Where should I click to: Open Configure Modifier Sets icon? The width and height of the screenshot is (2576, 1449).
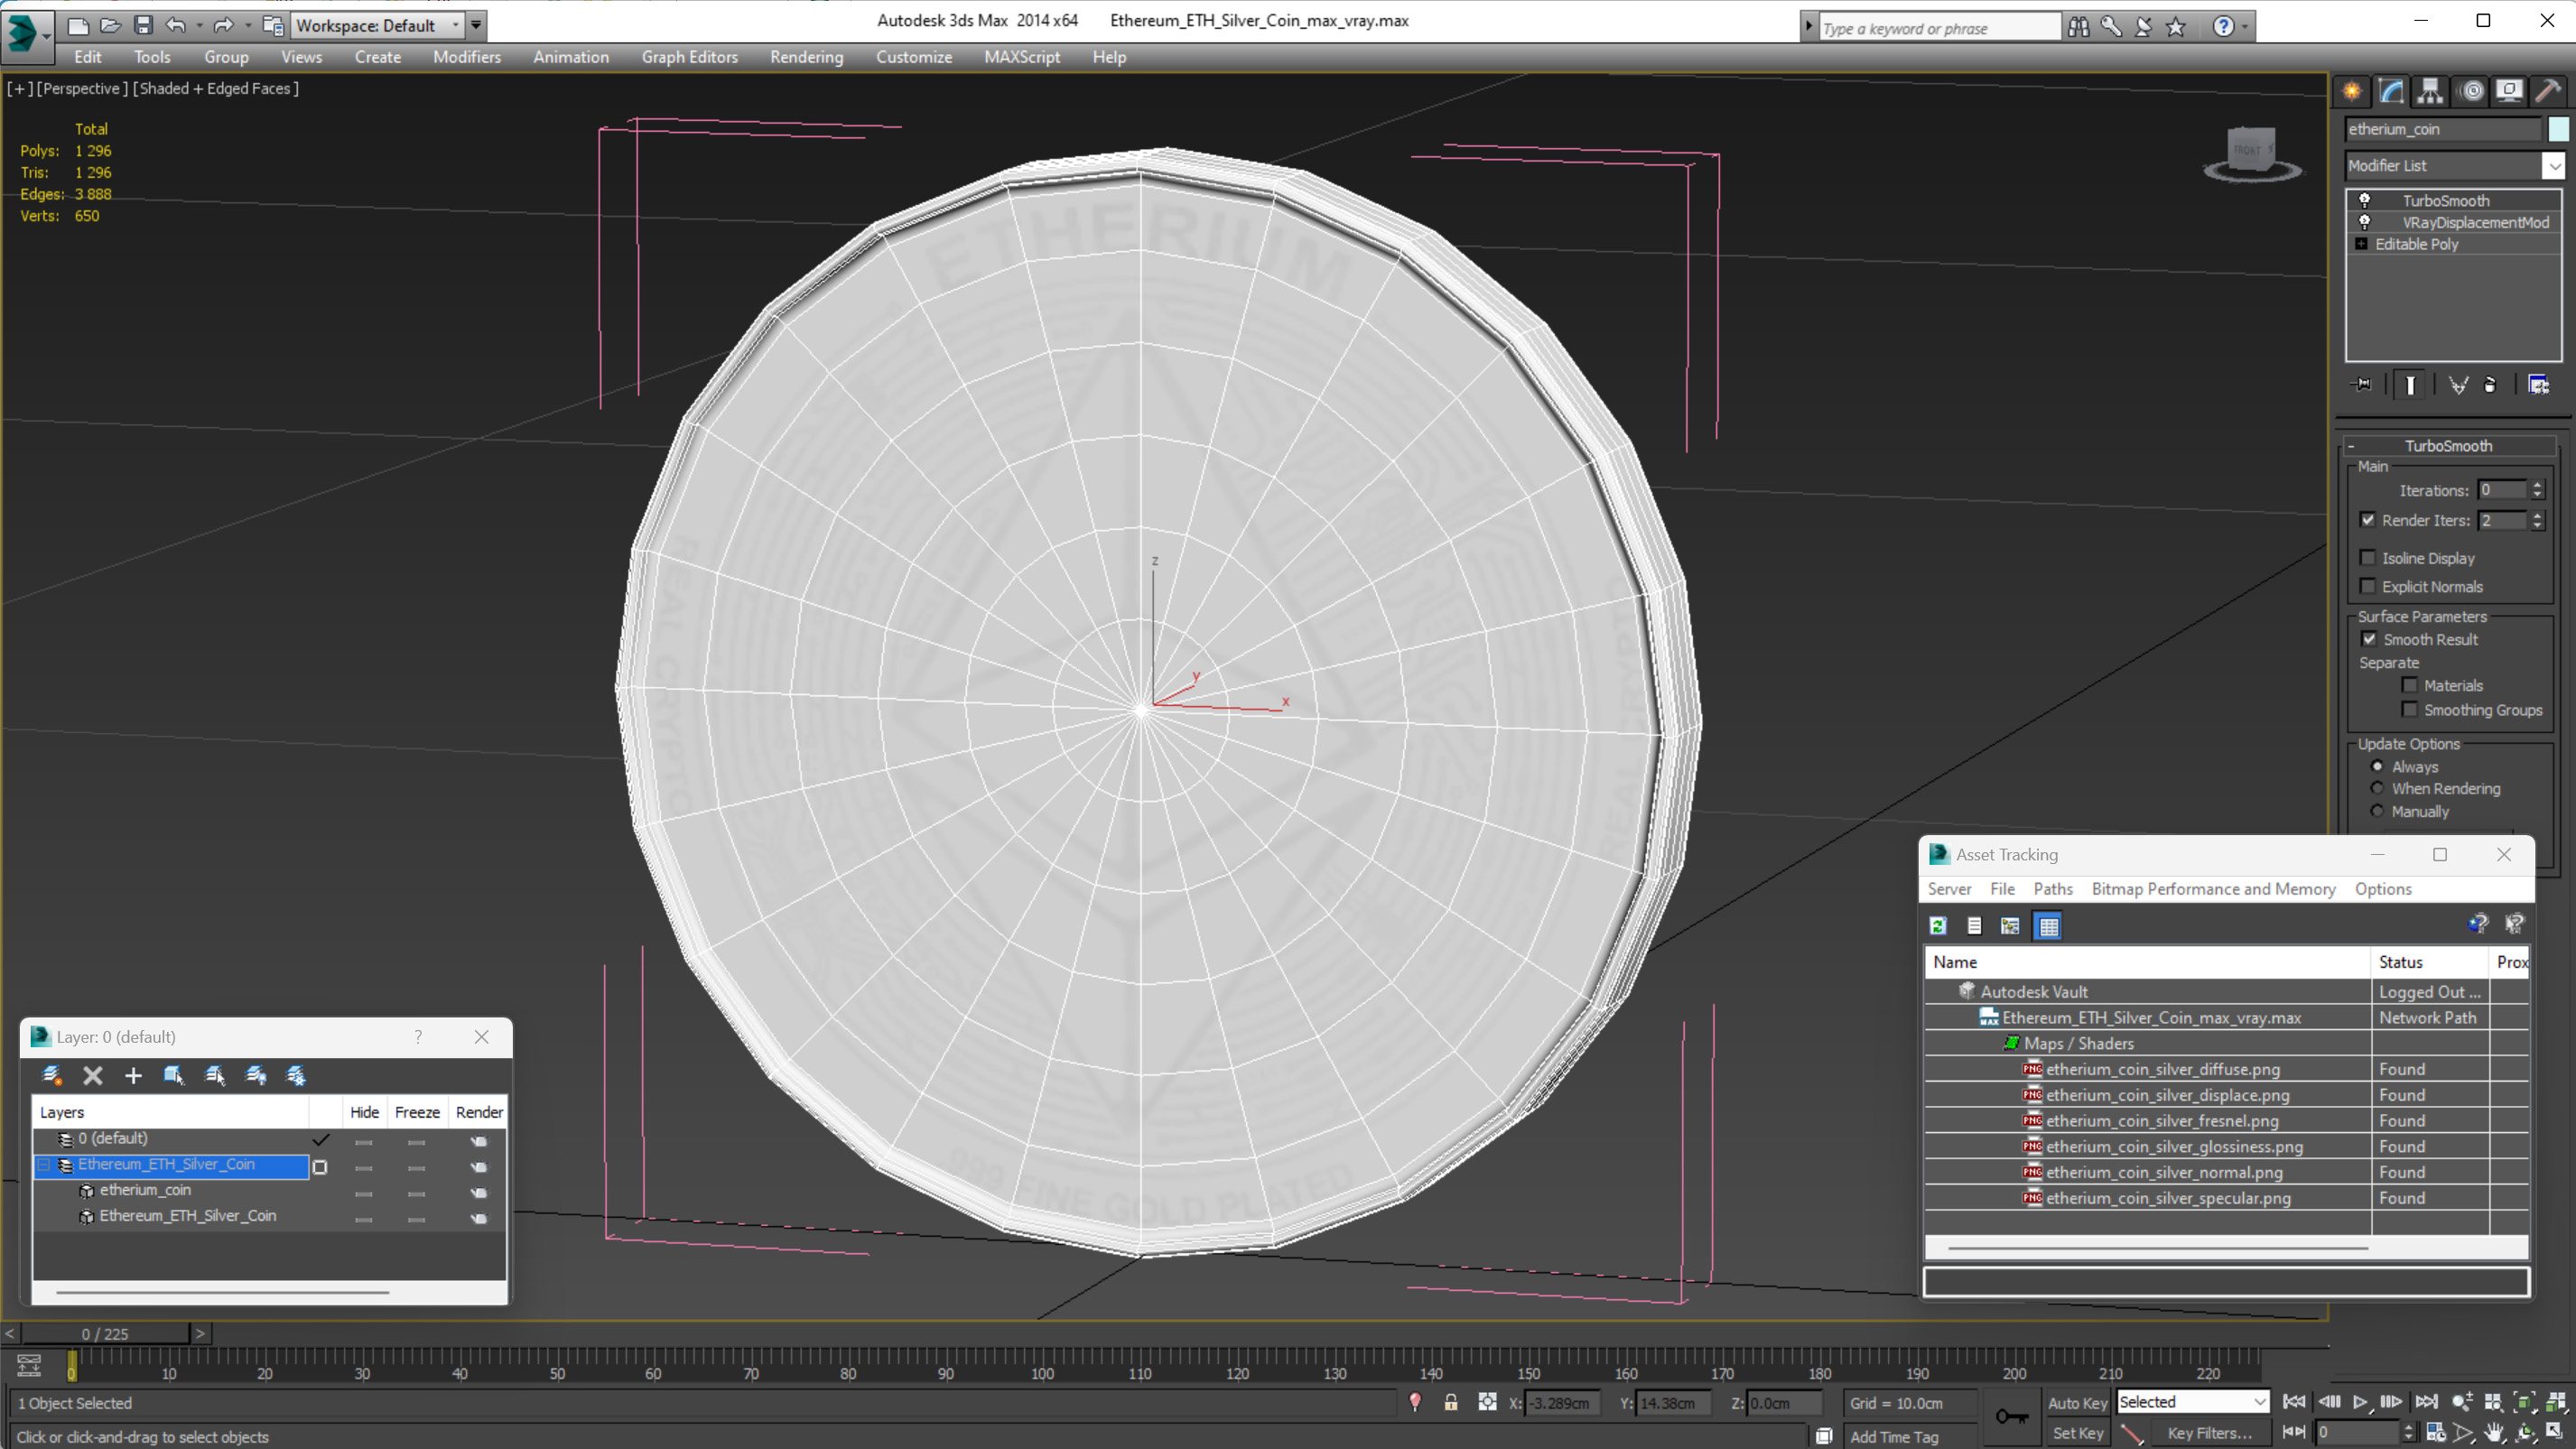coord(2539,385)
